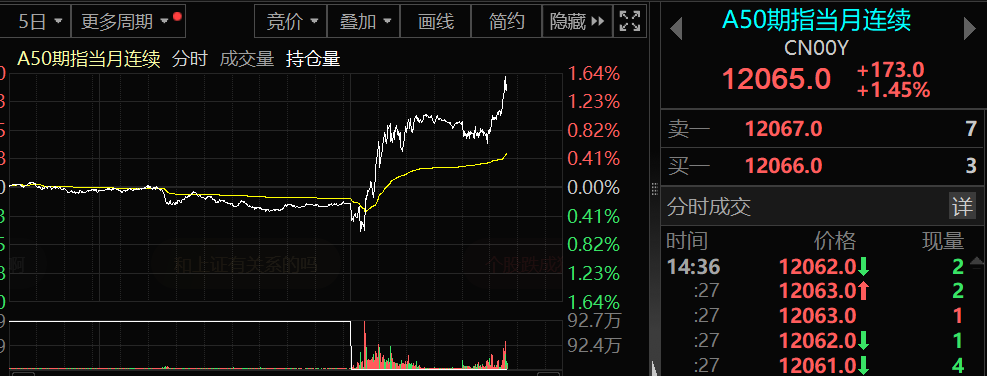
Task: Toggle the 持仓量 open interest indicator
Action: [313, 59]
